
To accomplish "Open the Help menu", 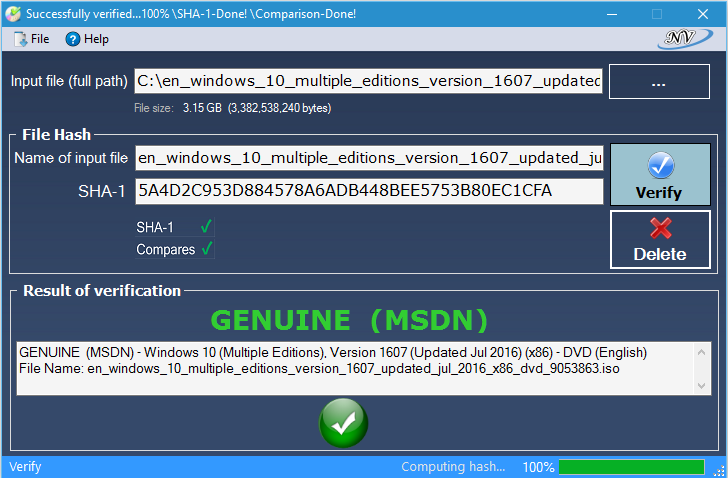I will 87,39.
